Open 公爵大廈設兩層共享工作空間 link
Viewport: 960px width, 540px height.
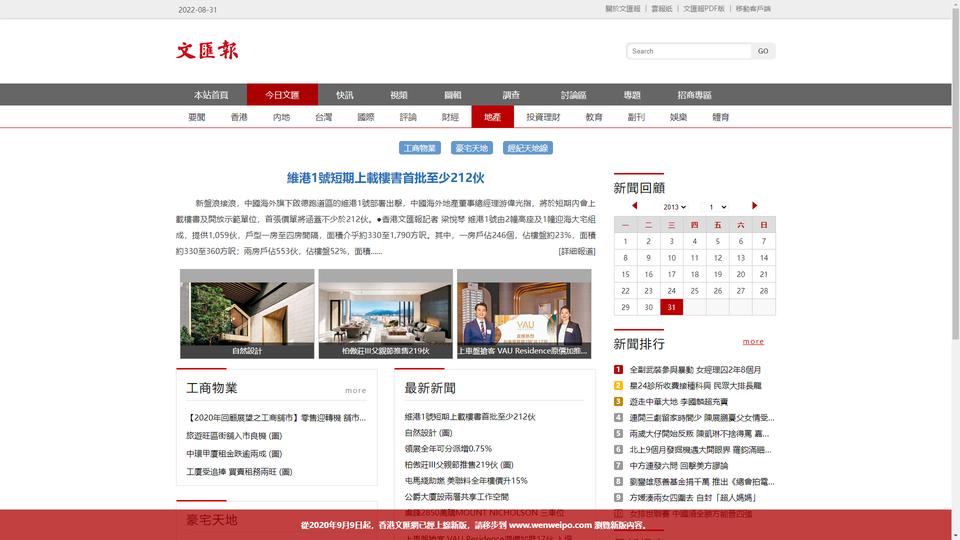pyautogui.click(x=457, y=497)
